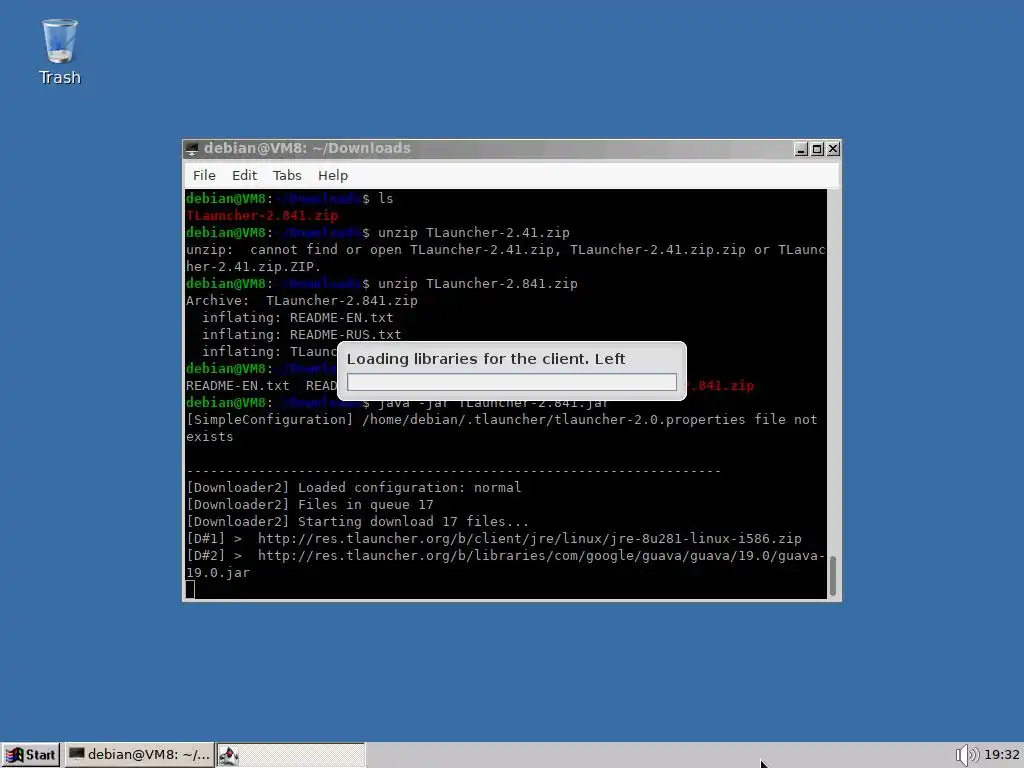
Task: Click 'inflating: README-RUS.txt' line
Action: pos(302,334)
